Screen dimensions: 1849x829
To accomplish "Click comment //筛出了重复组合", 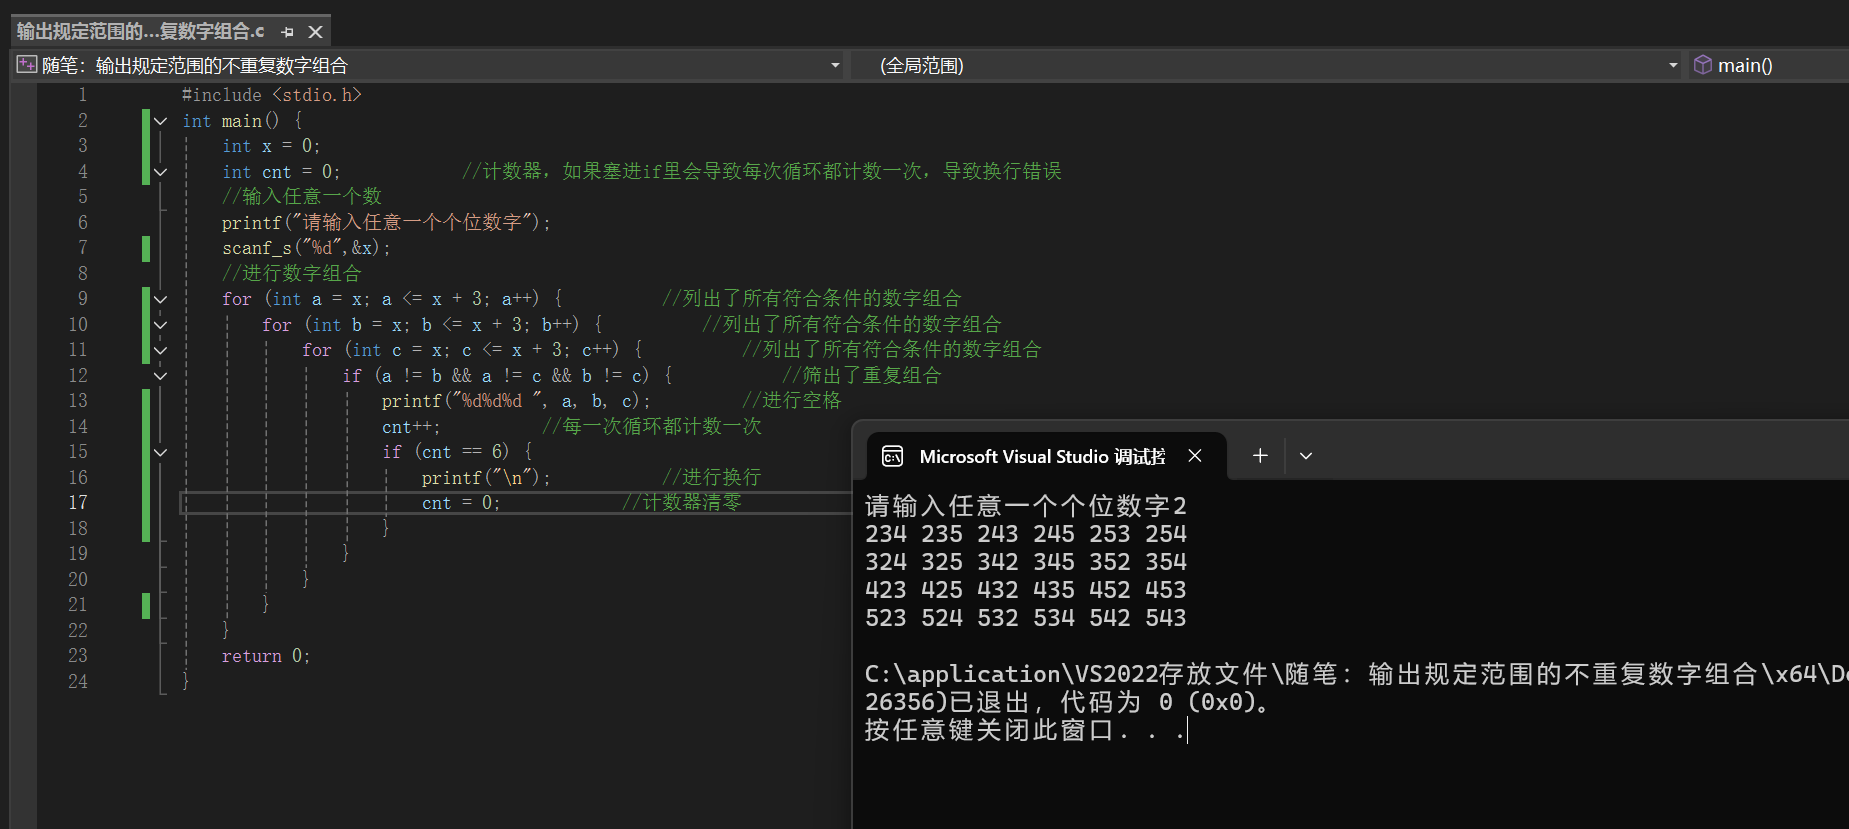I will pos(861,375).
